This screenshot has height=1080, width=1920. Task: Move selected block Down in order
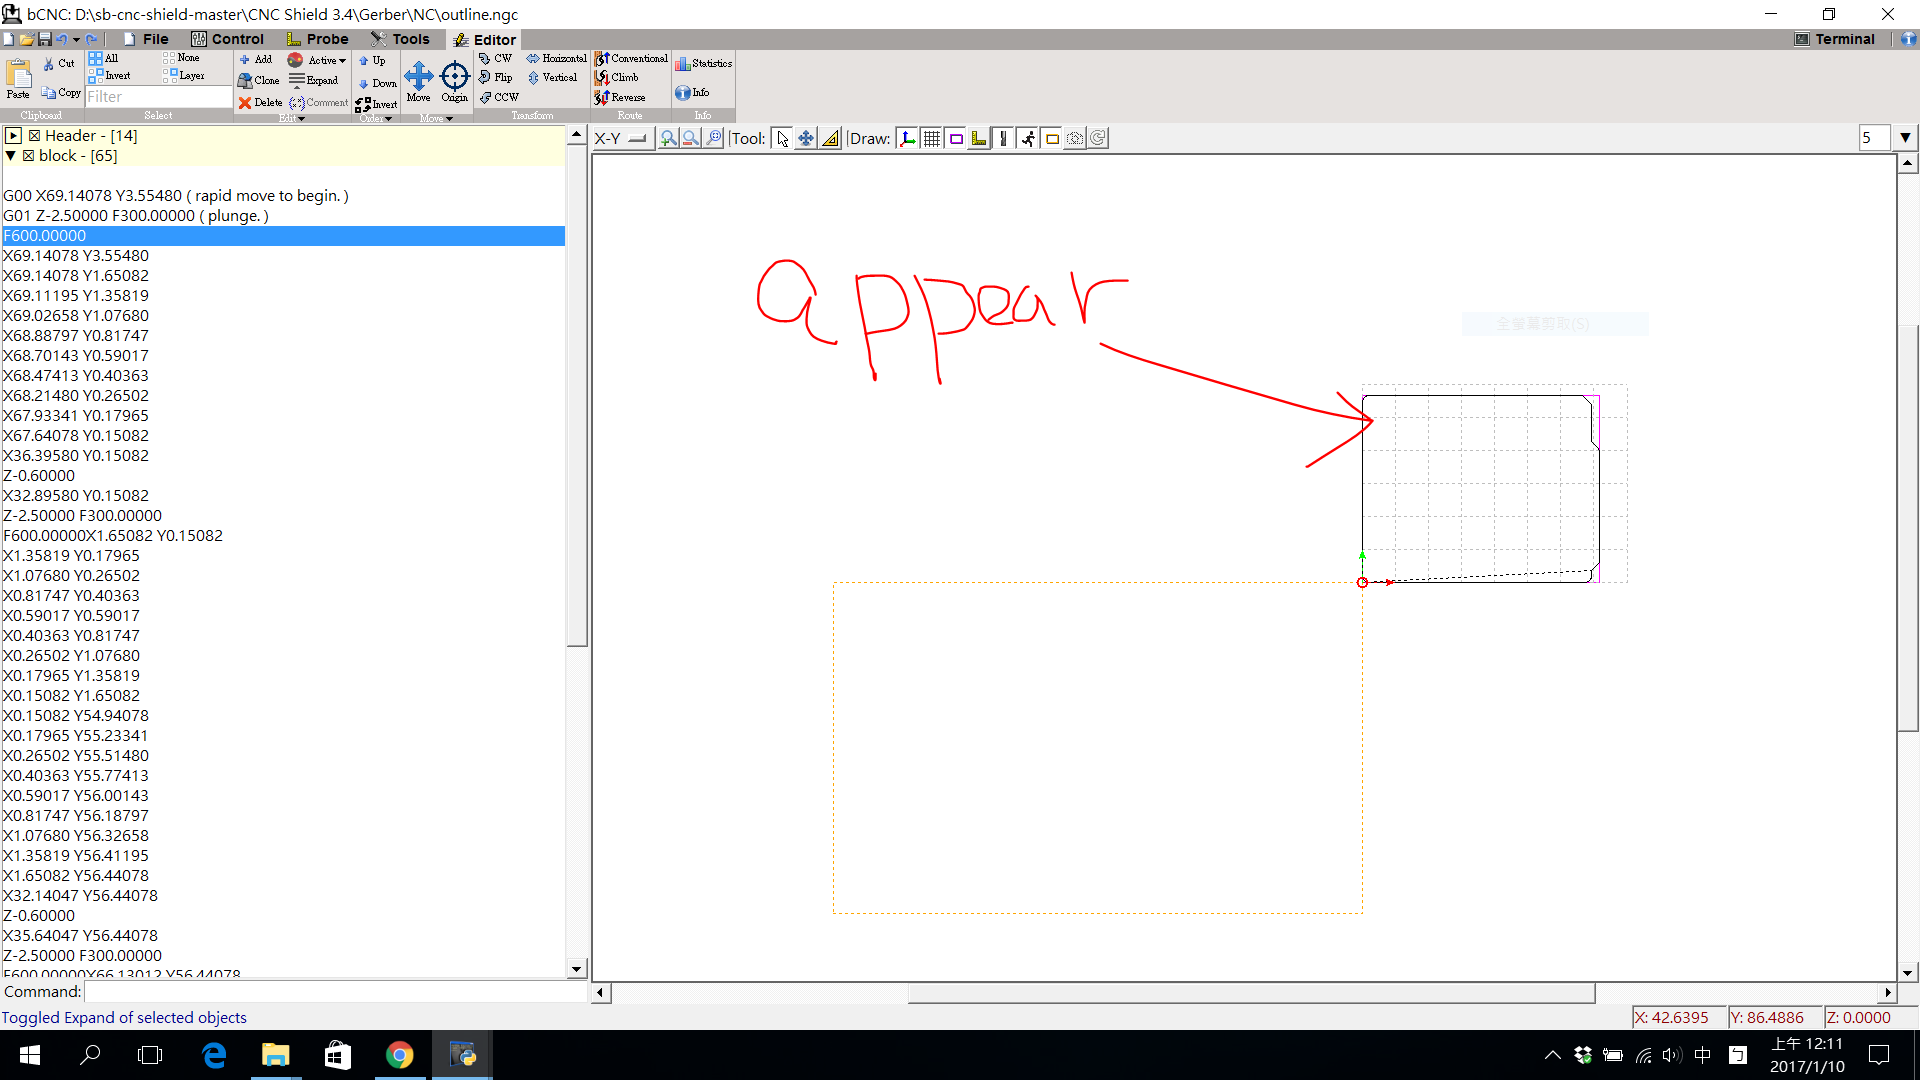(x=377, y=84)
